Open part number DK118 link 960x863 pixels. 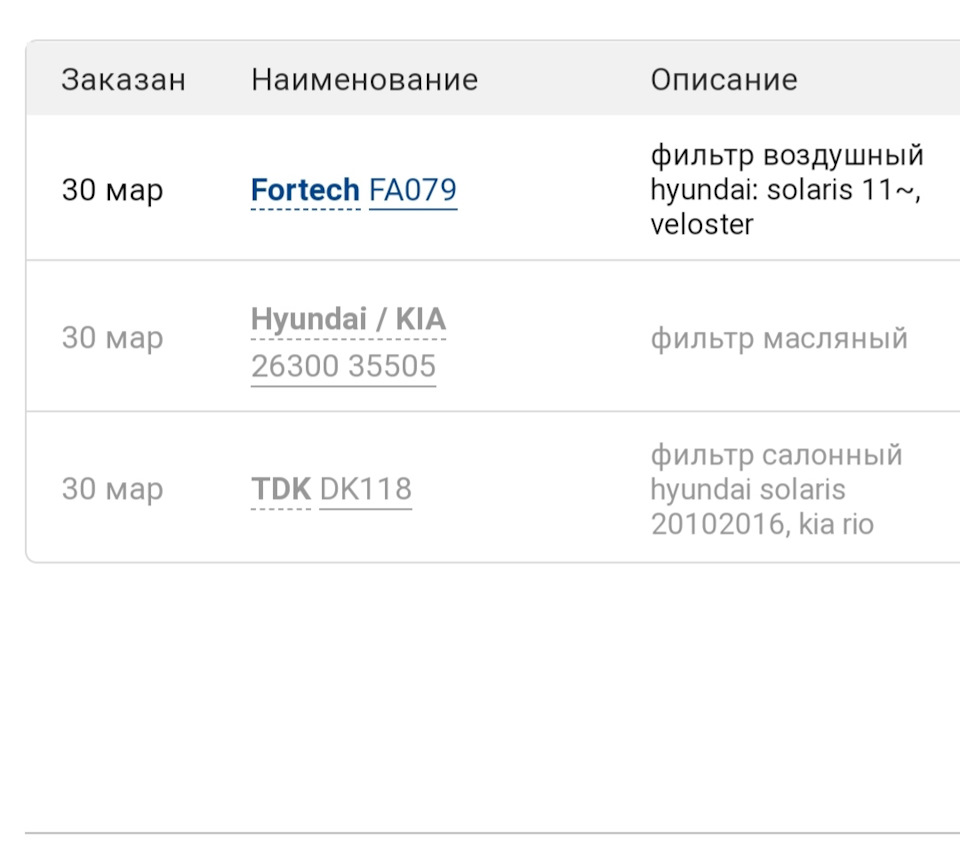click(365, 489)
